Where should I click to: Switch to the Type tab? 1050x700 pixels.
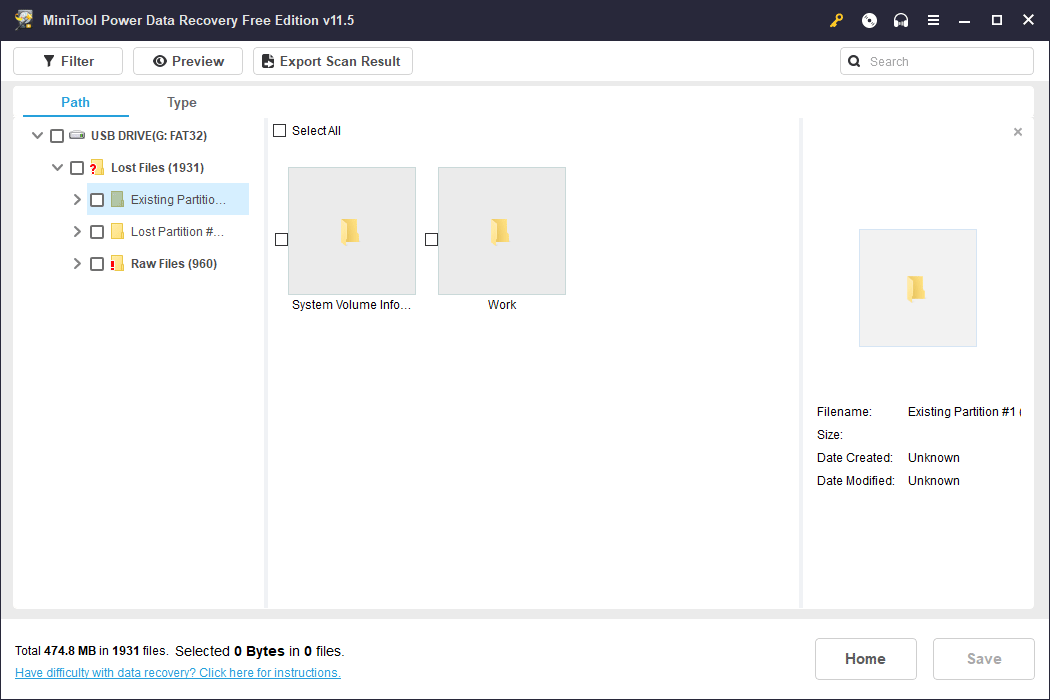(x=181, y=102)
